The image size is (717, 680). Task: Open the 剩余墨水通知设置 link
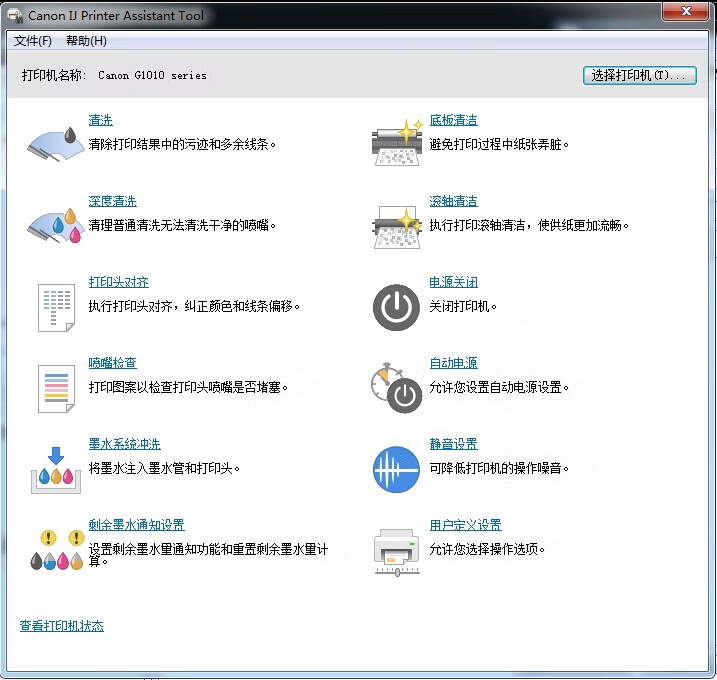136,525
